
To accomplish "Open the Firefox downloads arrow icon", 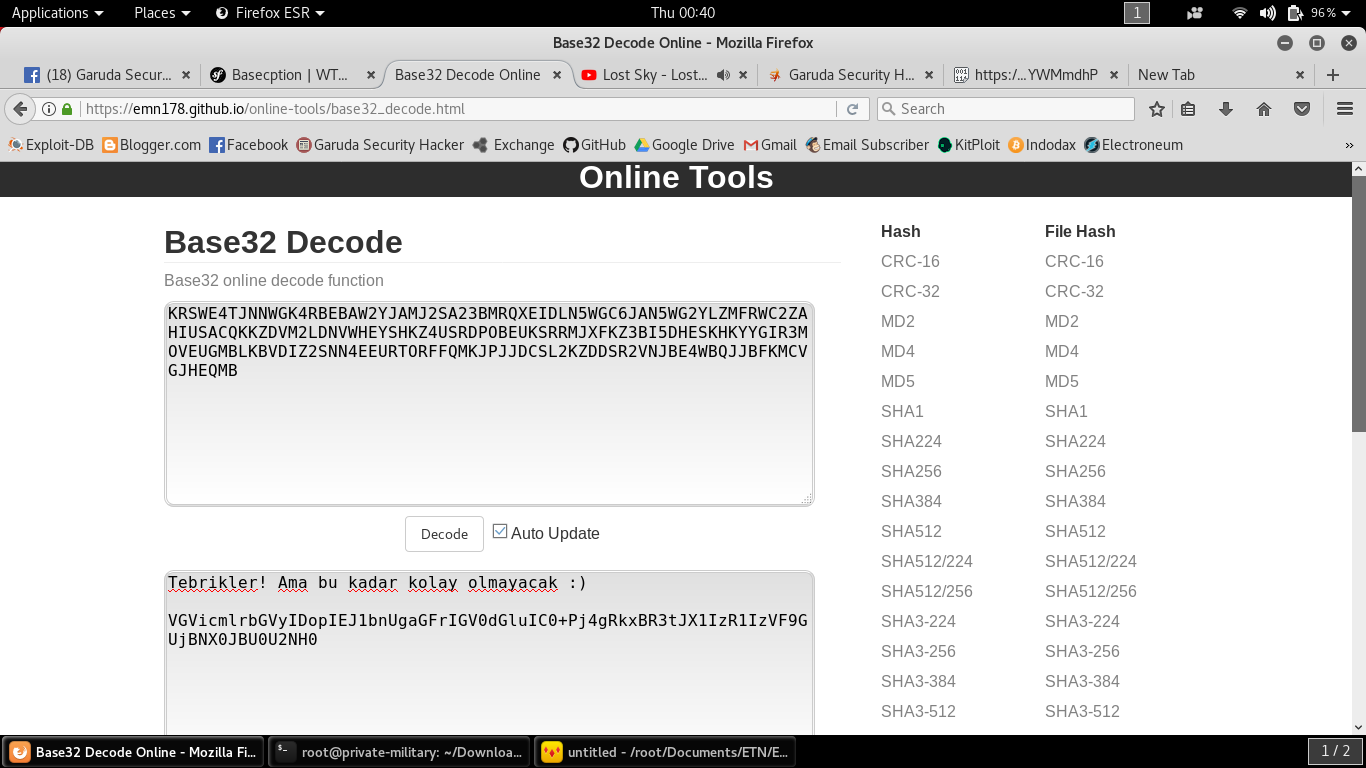I will [1226, 109].
